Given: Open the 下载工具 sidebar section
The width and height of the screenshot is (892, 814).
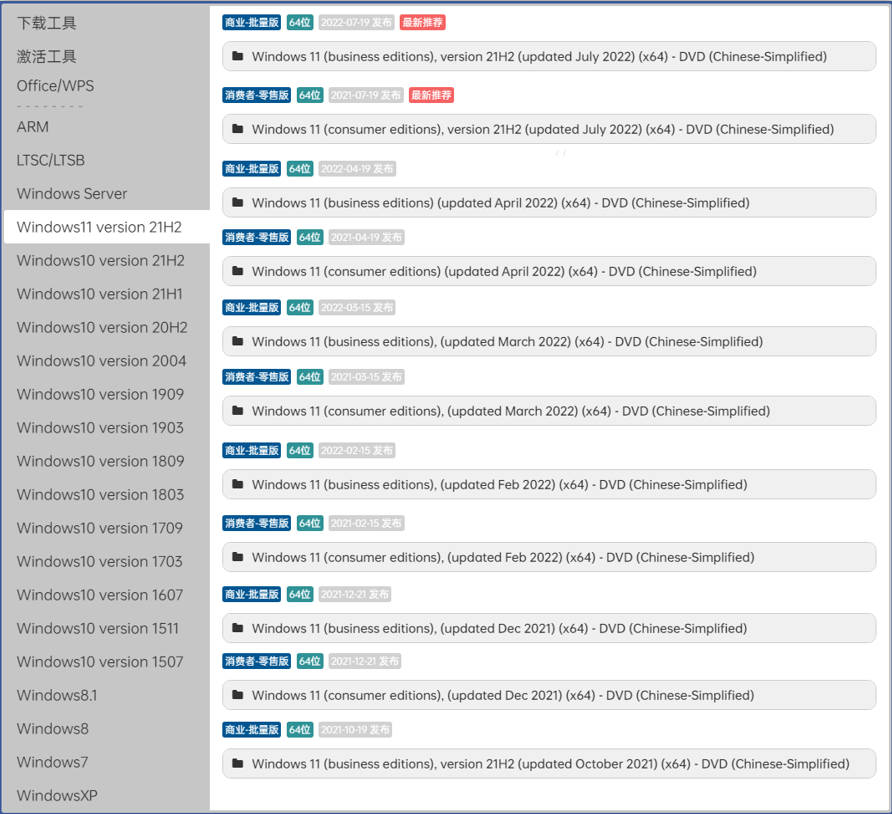Looking at the screenshot, I should click(47, 23).
